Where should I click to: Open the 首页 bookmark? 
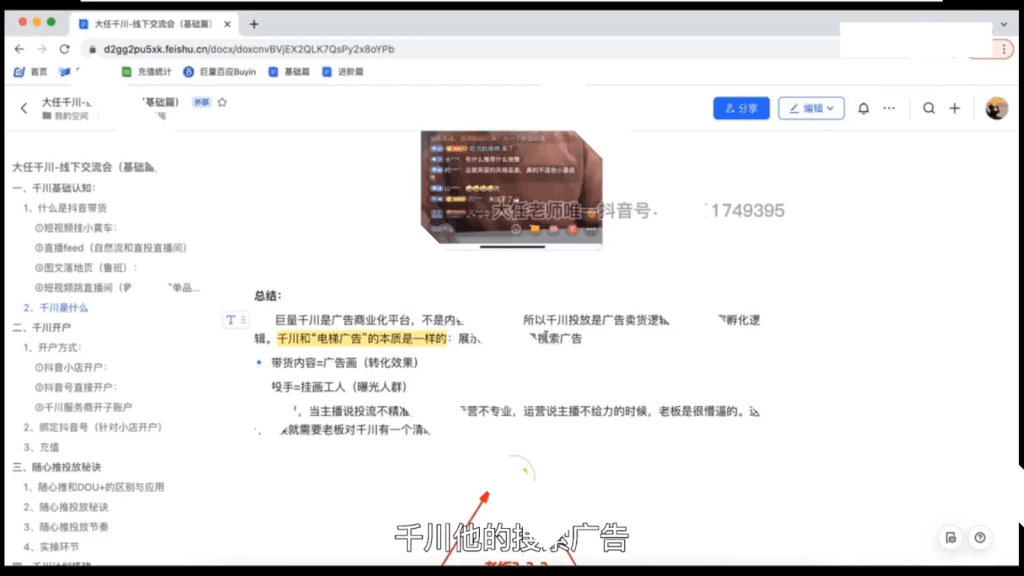click(31, 72)
